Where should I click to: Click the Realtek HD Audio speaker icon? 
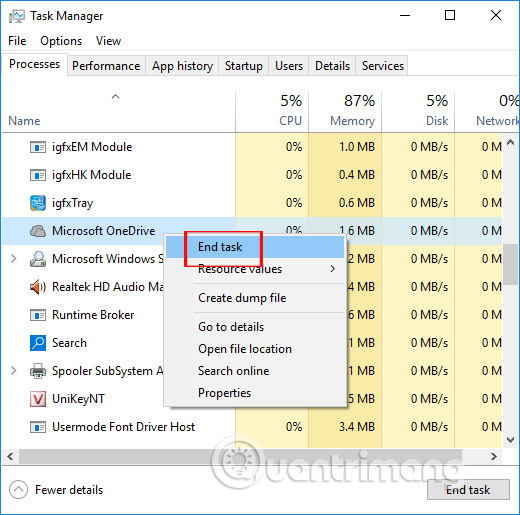[38, 287]
